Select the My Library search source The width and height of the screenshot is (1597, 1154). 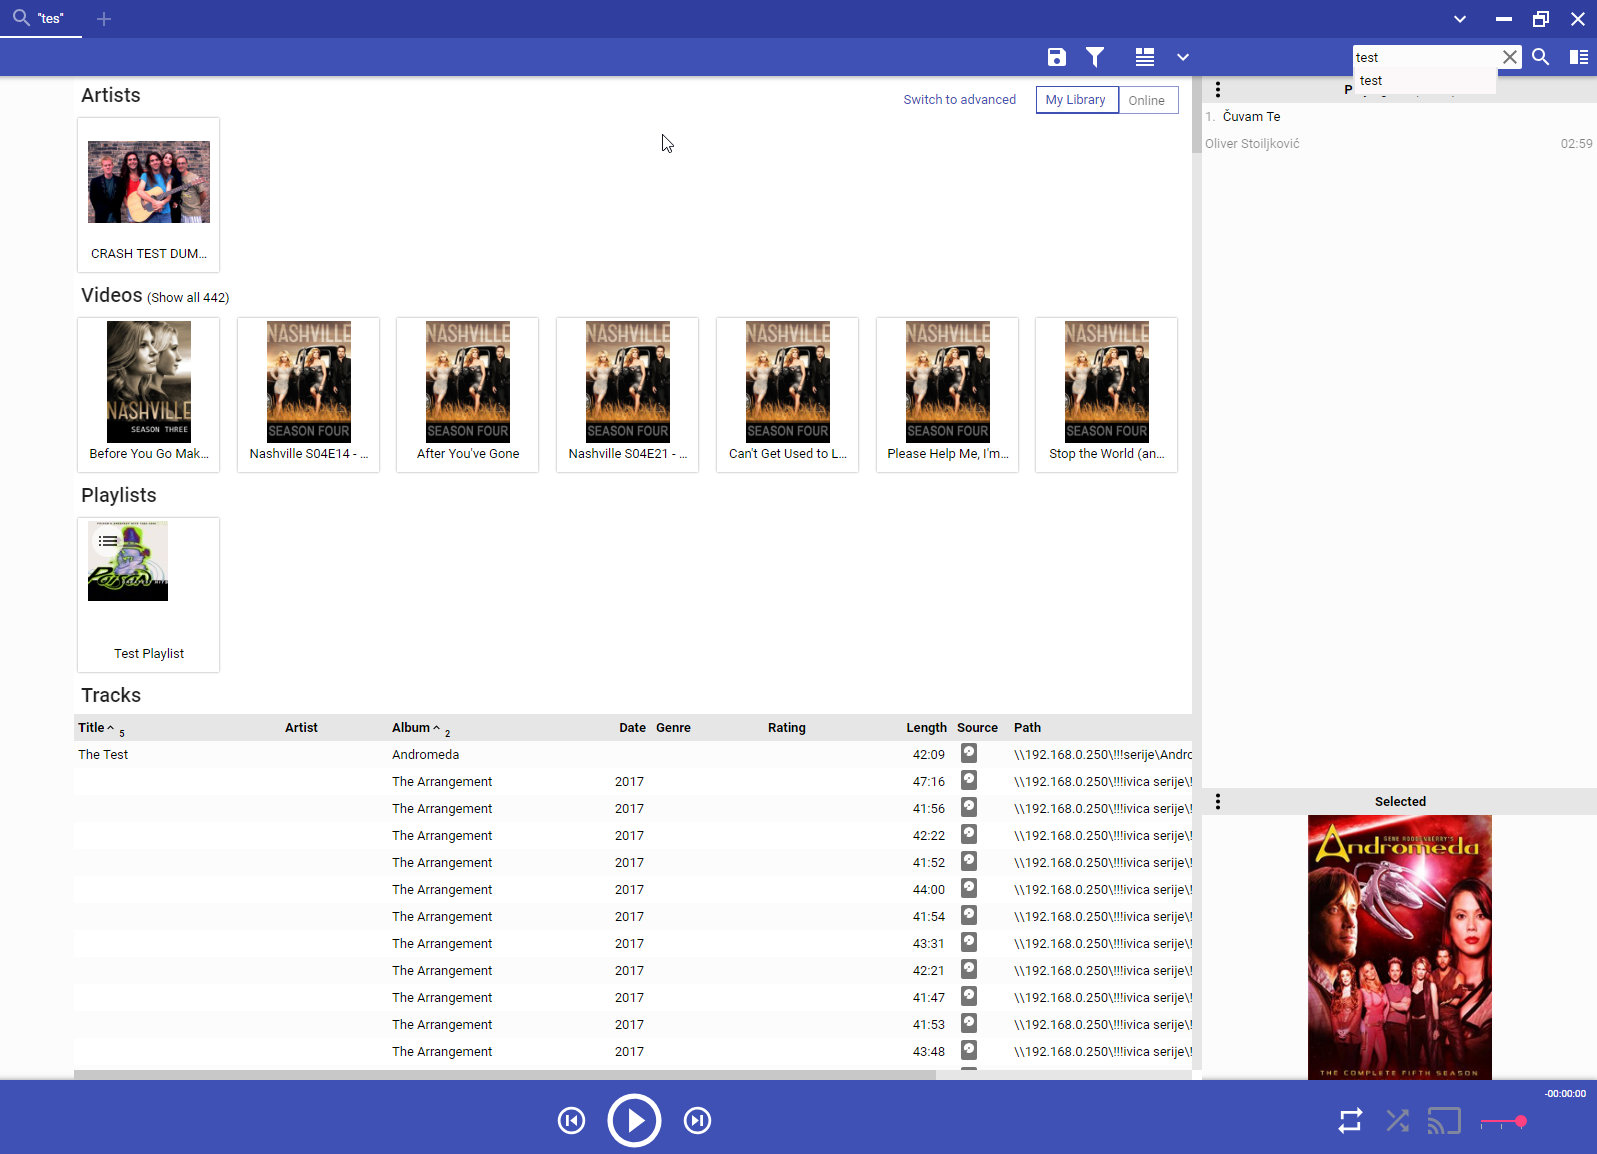point(1076,100)
